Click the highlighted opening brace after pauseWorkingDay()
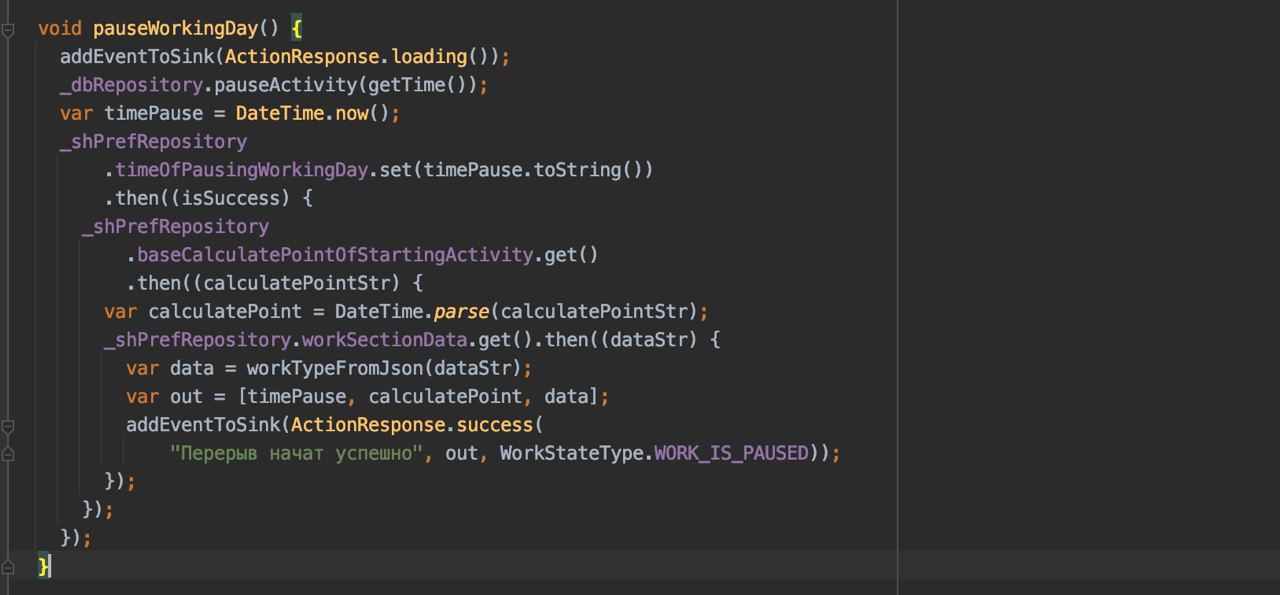1280x595 pixels. coord(296,29)
